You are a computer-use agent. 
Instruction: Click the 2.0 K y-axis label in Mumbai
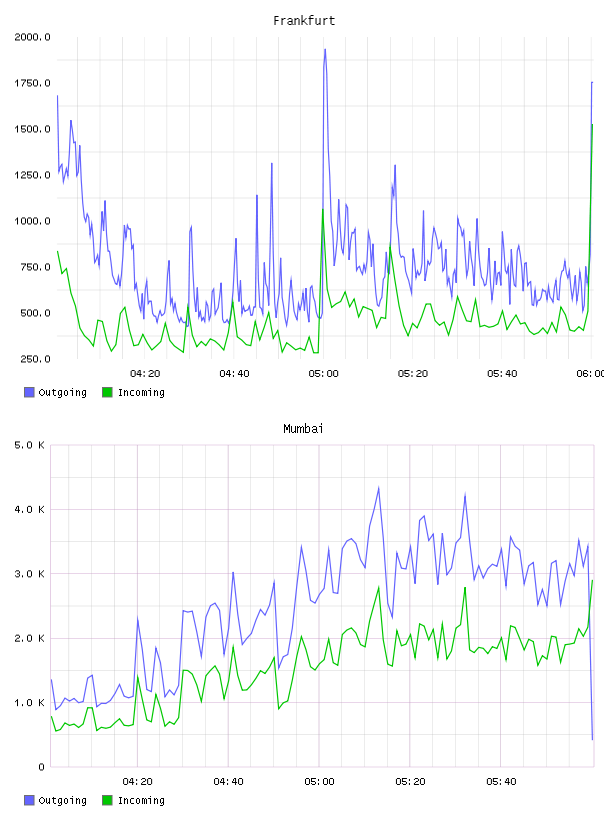tap(29, 639)
